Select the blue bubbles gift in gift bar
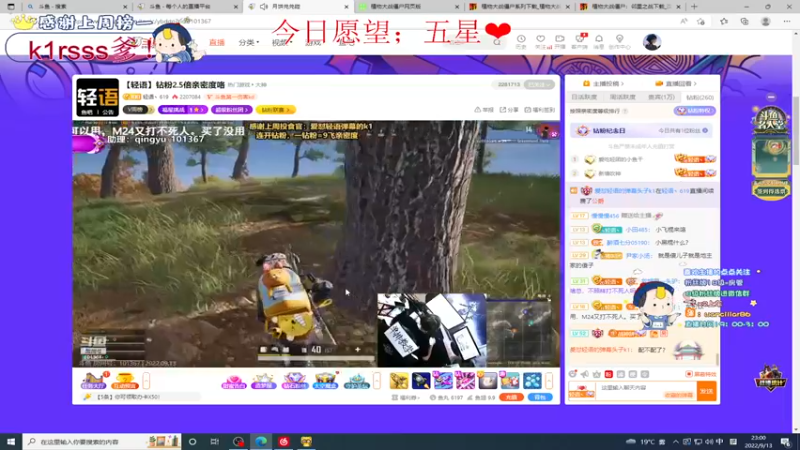The height and width of the screenshot is (450, 800). point(532,381)
